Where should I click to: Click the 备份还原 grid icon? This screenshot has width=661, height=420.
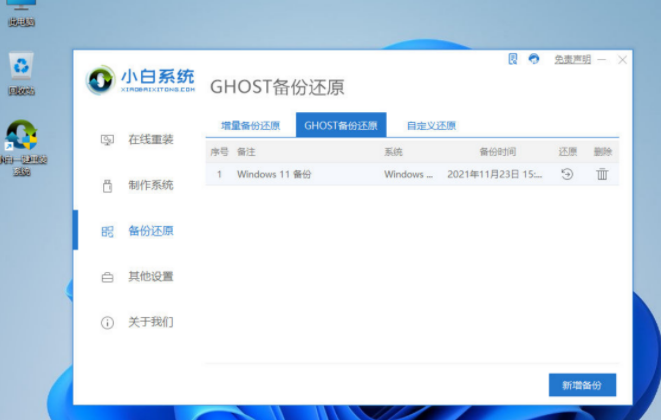click(x=107, y=232)
